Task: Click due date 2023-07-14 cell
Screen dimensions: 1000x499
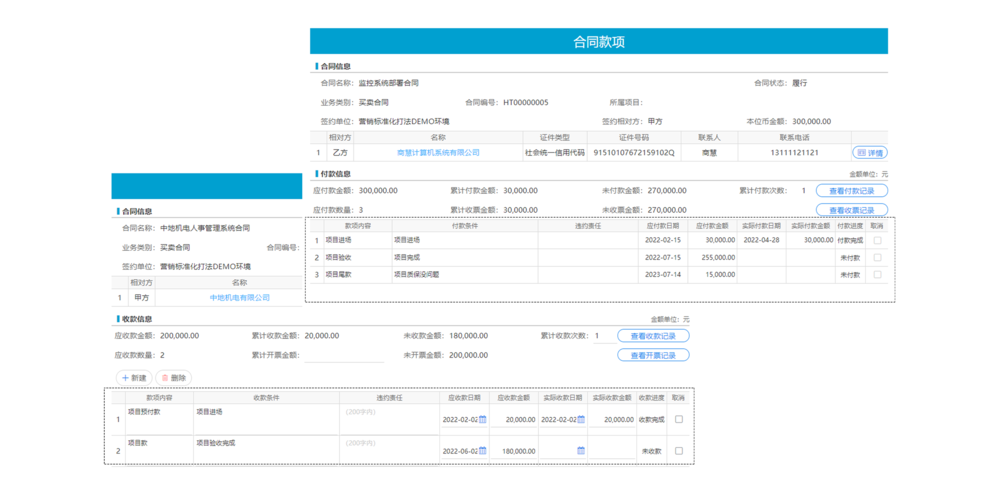Action: pyautogui.click(x=663, y=274)
